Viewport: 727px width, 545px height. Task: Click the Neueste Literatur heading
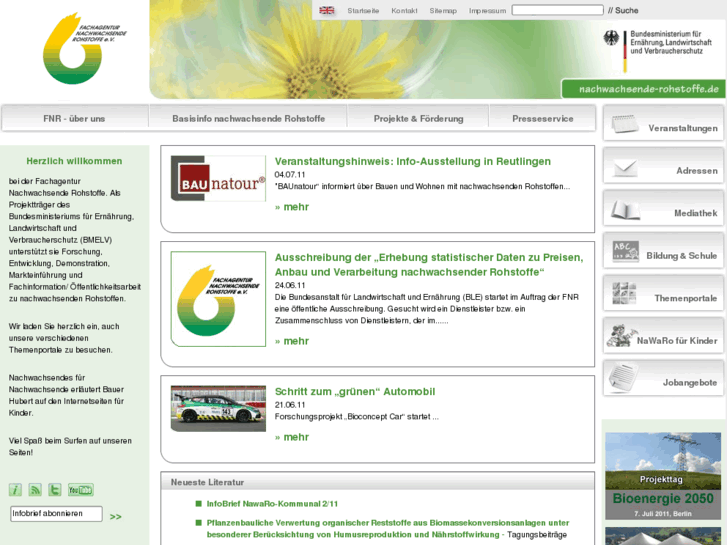click(x=207, y=482)
